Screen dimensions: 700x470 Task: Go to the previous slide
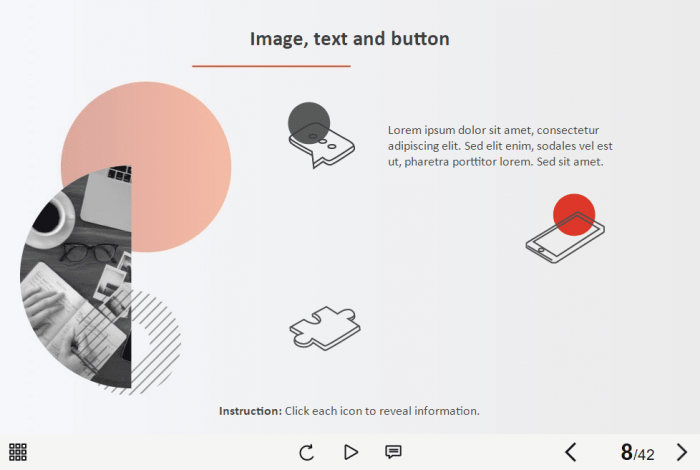click(x=571, y=452)
